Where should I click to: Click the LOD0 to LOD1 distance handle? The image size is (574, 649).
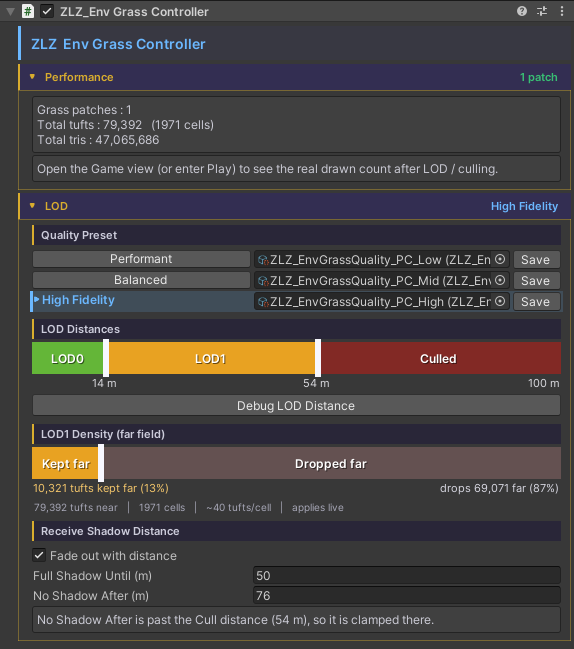point(106,358)
